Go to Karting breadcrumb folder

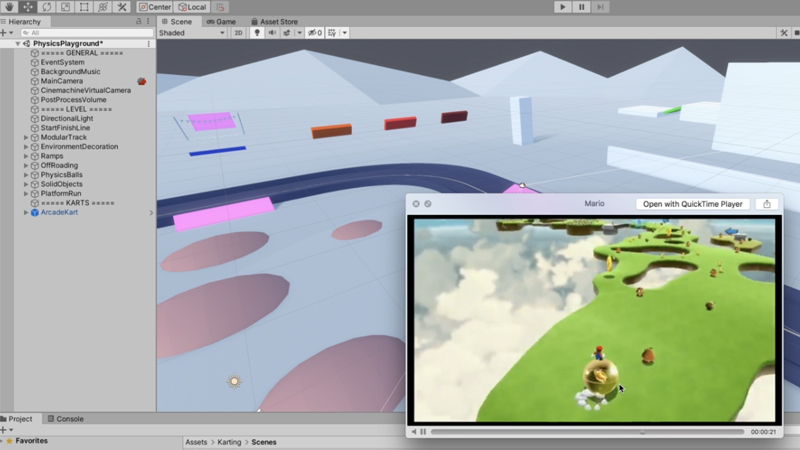pos(229,442)
